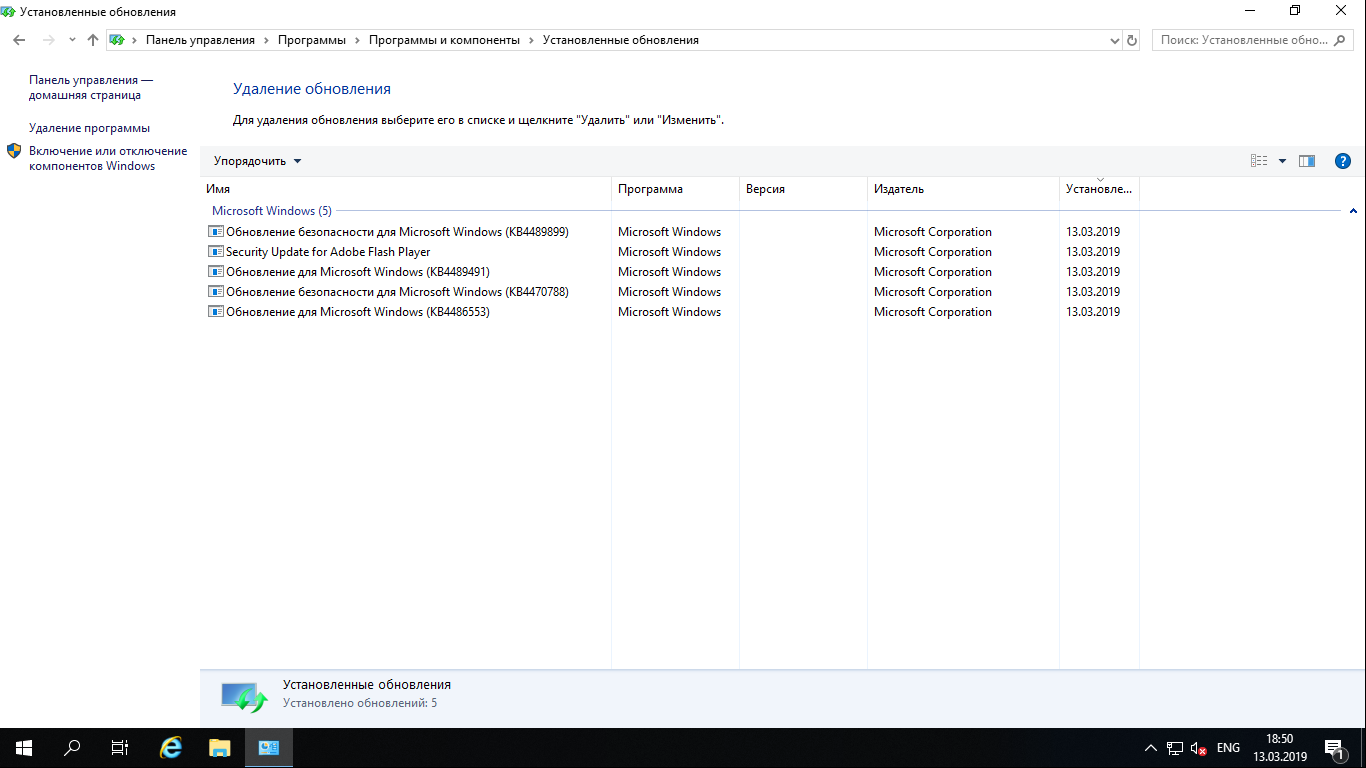
Task: Click the Back navigation arrow
Action: click(19, 40)
